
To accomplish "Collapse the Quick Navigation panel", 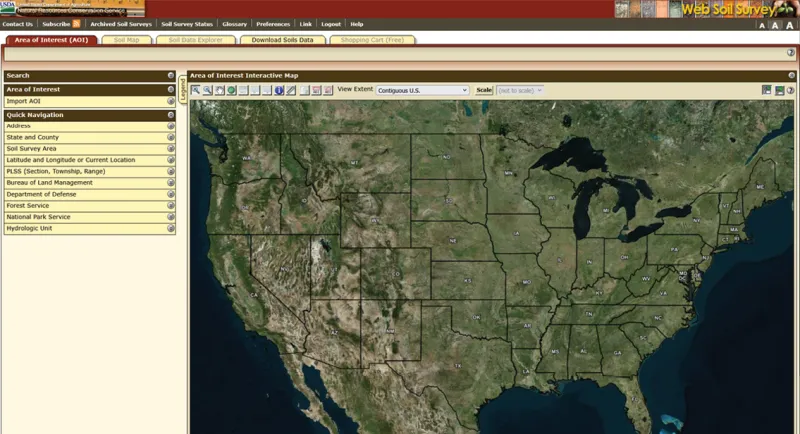I will 171,115.
